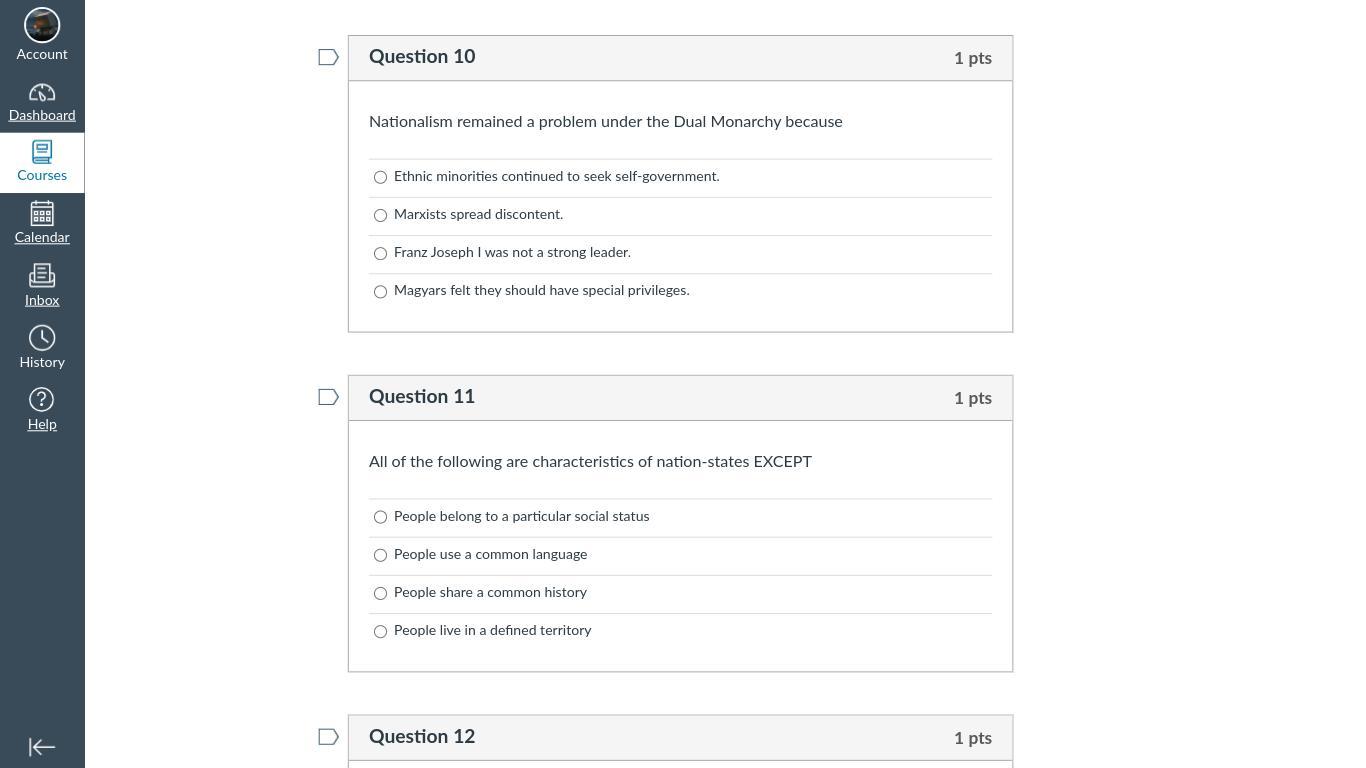Screen dimensions: 1366x768
Task: Go to the Dashboard icon
Action: pyautogui.click(x=42, y=93)
